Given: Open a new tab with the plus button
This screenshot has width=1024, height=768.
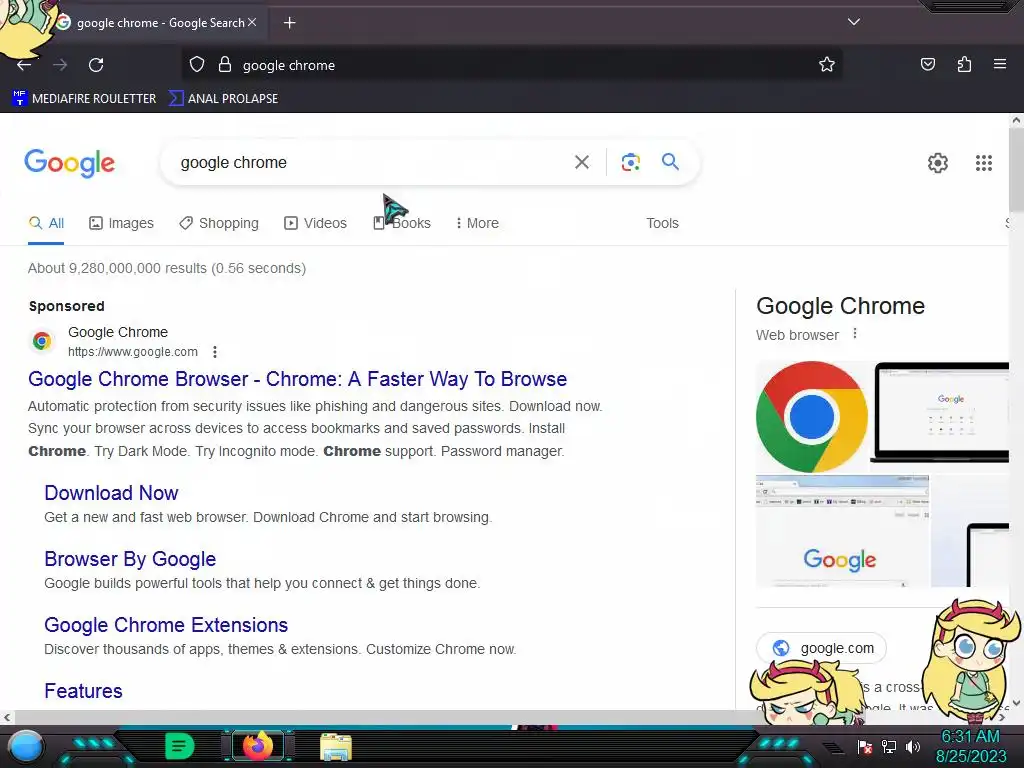Looking at the screenshot, I should (289, 23).
